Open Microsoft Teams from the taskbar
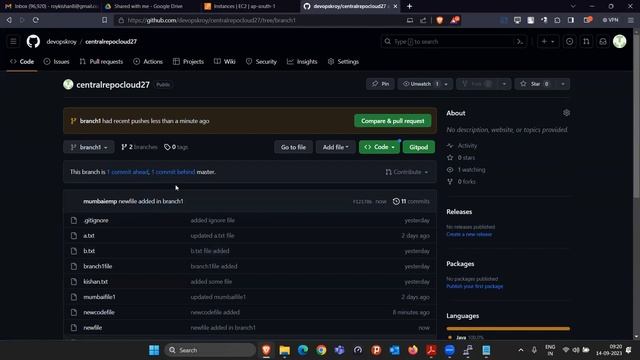The width and height of the screenshot is (640, 360). point(340,350)
